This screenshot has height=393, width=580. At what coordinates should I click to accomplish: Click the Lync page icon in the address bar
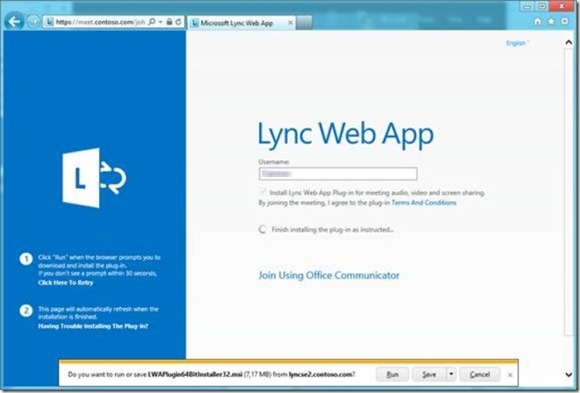pyautogui.click(x=49, y=22)
